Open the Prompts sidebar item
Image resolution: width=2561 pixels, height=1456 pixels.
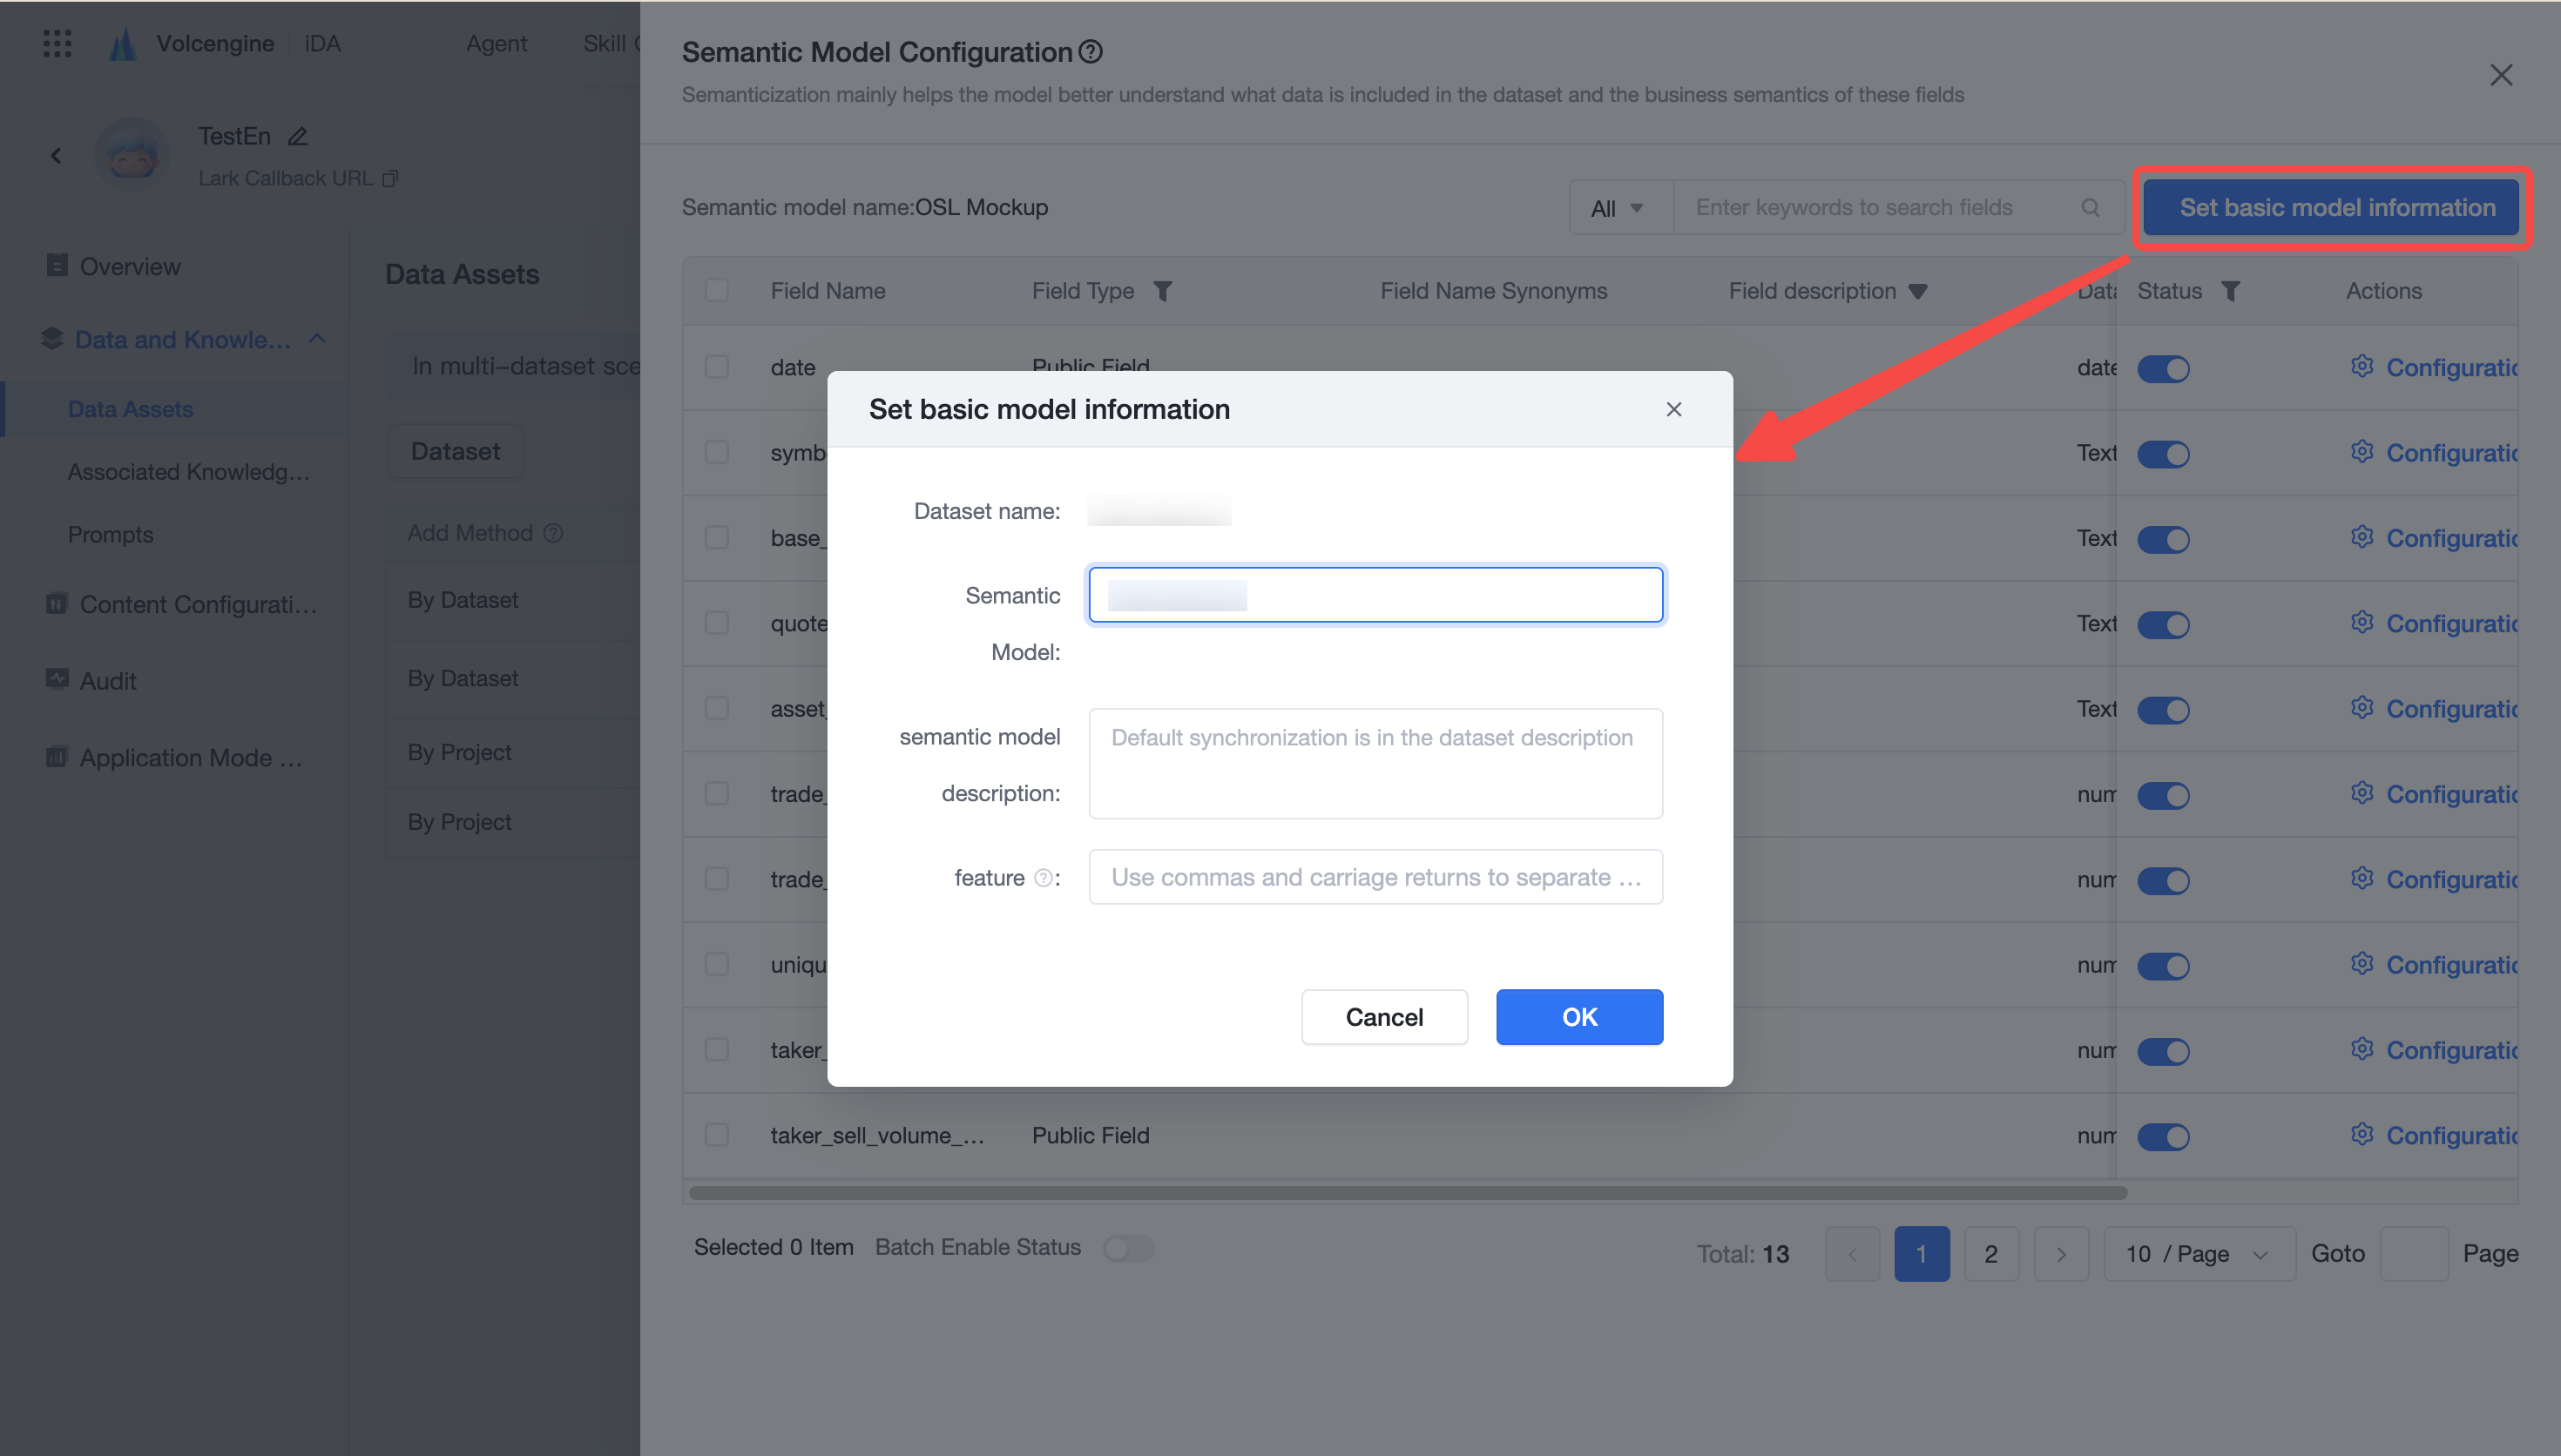110,535
